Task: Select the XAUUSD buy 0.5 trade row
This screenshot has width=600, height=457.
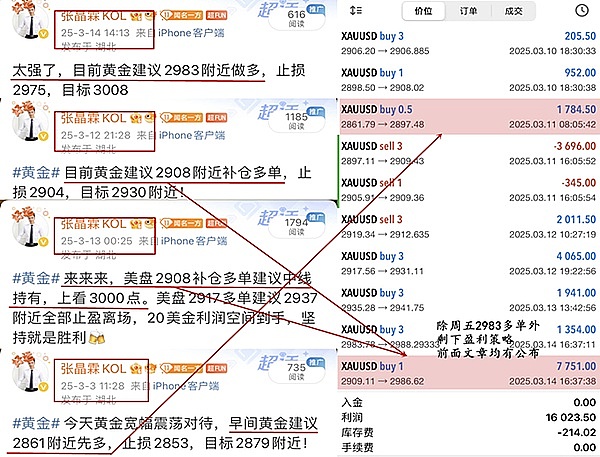Action: (x=465, y=117)
